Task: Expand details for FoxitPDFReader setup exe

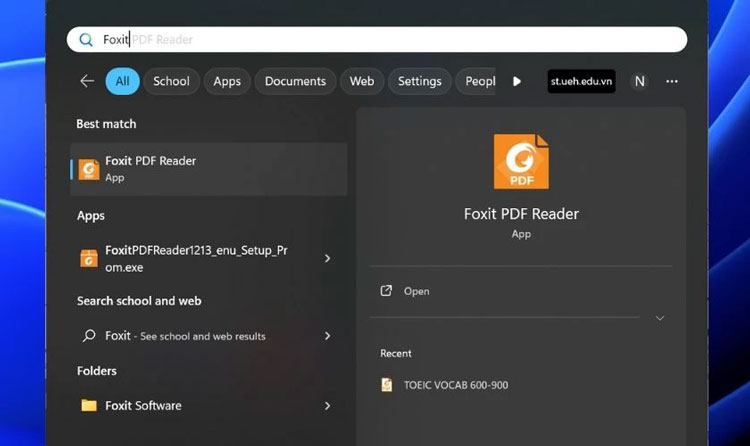Action: pyautogui.click(x=327, y=258)
